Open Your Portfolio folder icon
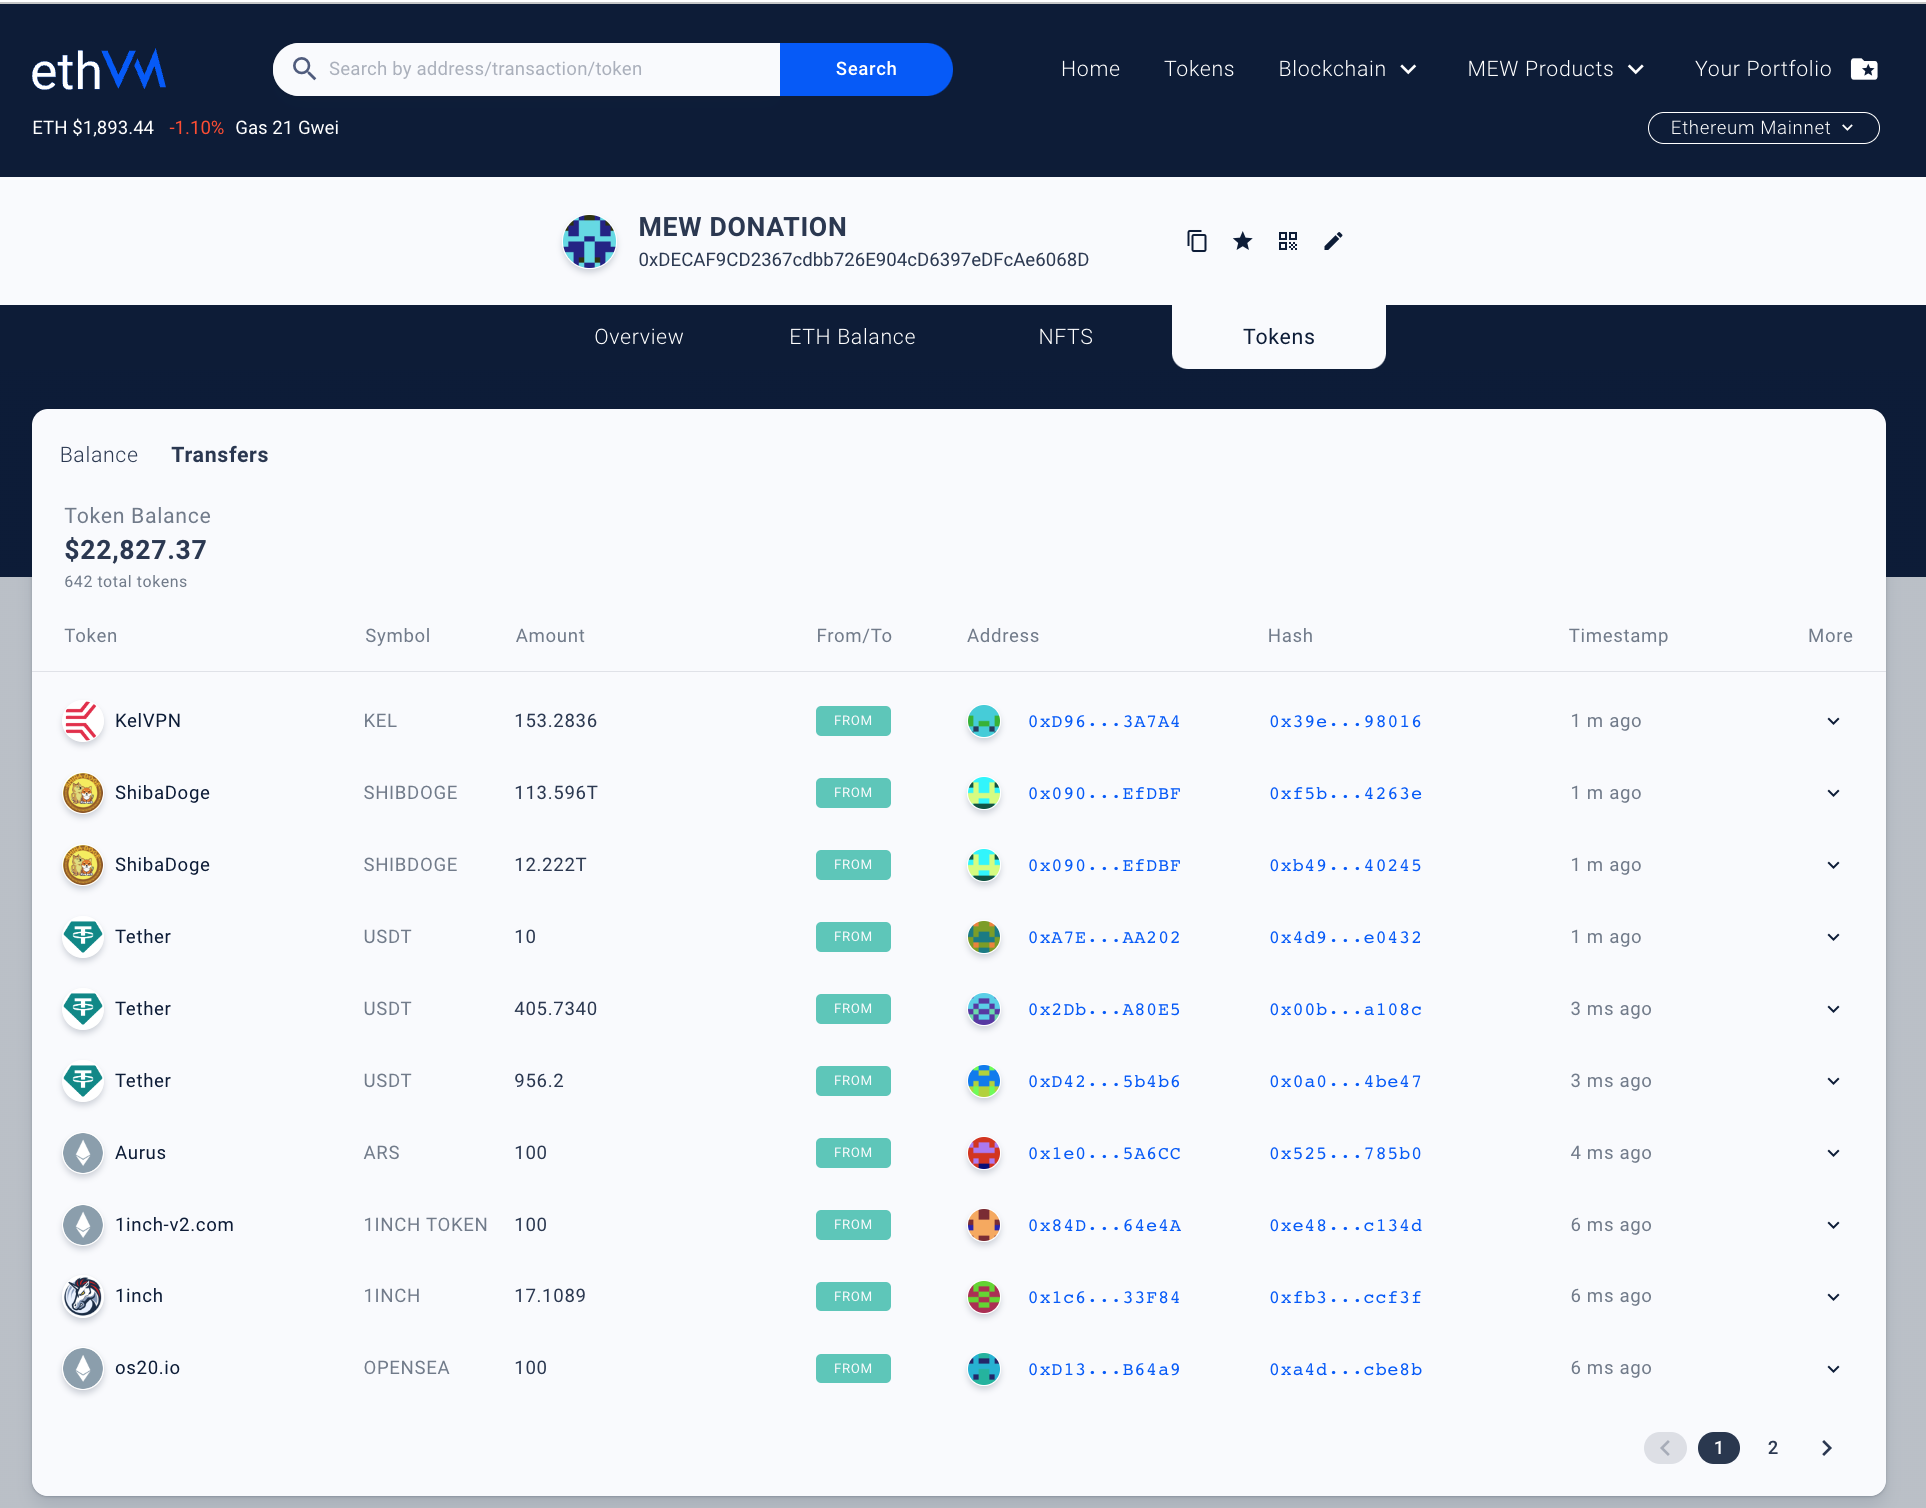Image resolution: width=1926 pixels, height=1508 pixels. [x=1864, y=69]
